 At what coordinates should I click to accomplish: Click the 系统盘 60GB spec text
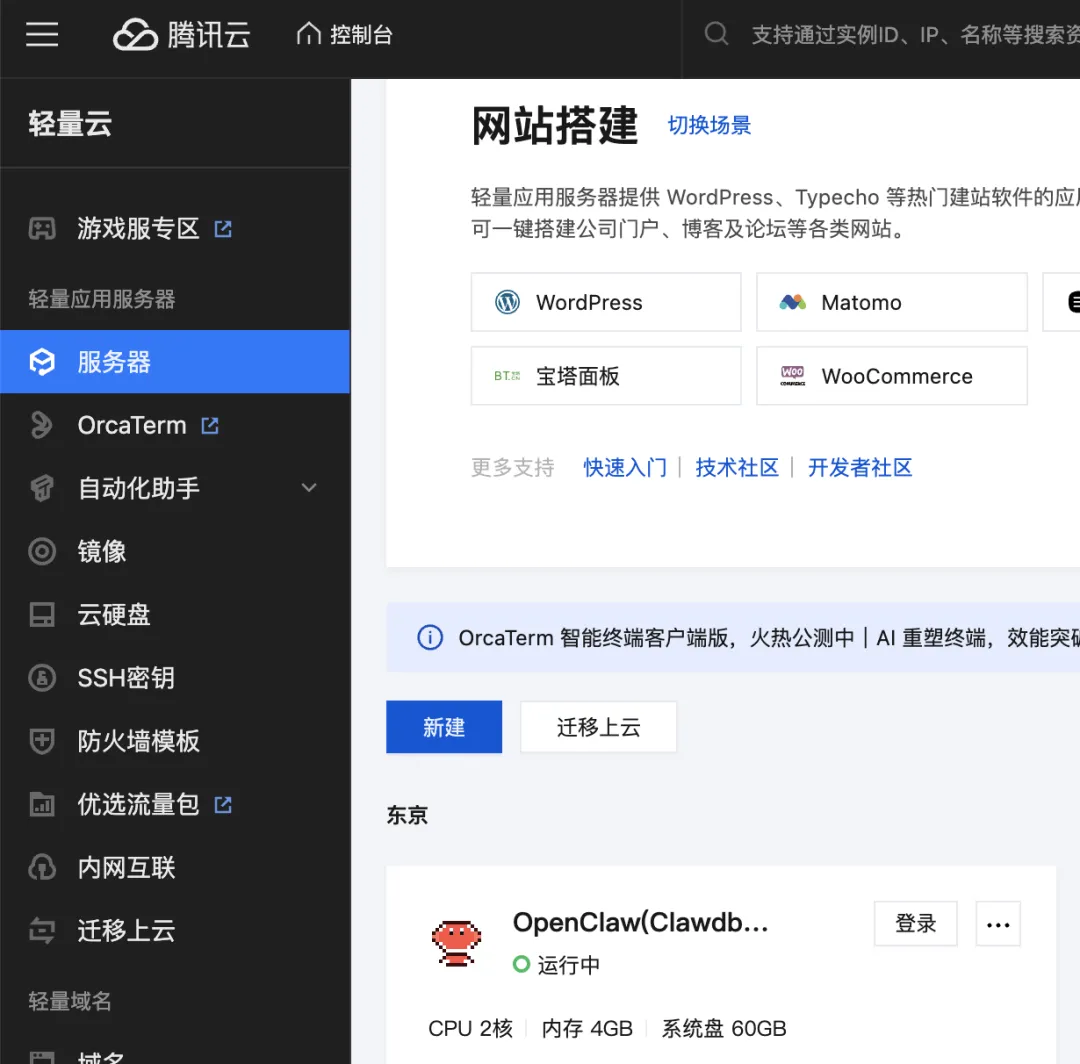click(724, 1028)
